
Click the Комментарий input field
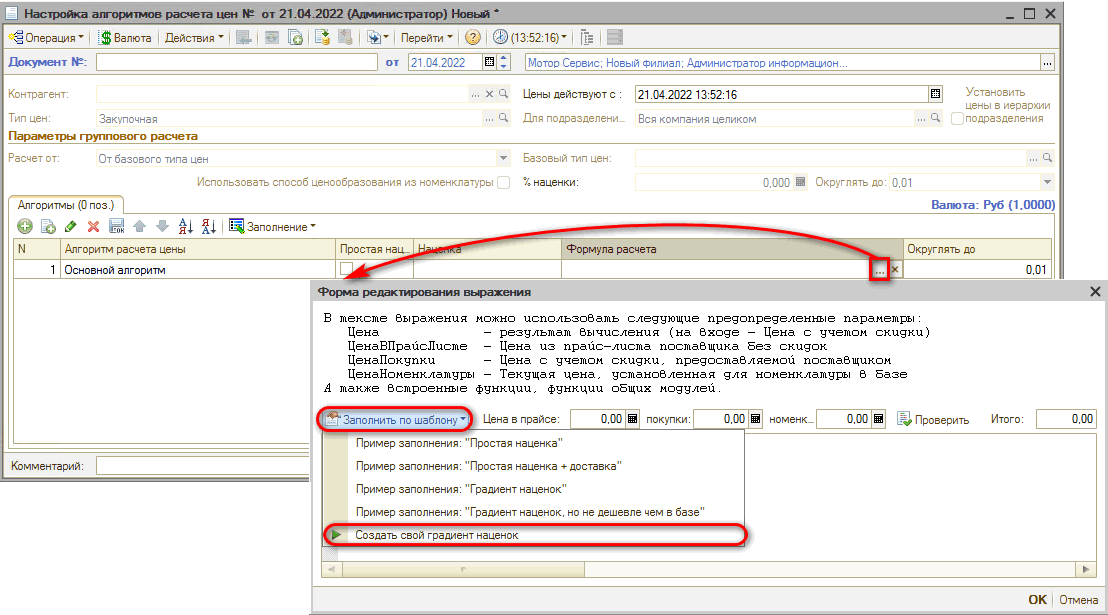pyautogui.click(x=203, y=466)
